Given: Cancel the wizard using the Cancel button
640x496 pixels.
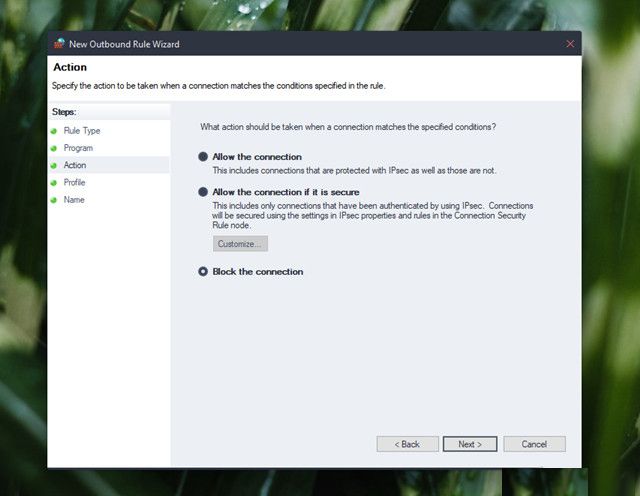Looking at the screenshot, I should coord(534,444).
